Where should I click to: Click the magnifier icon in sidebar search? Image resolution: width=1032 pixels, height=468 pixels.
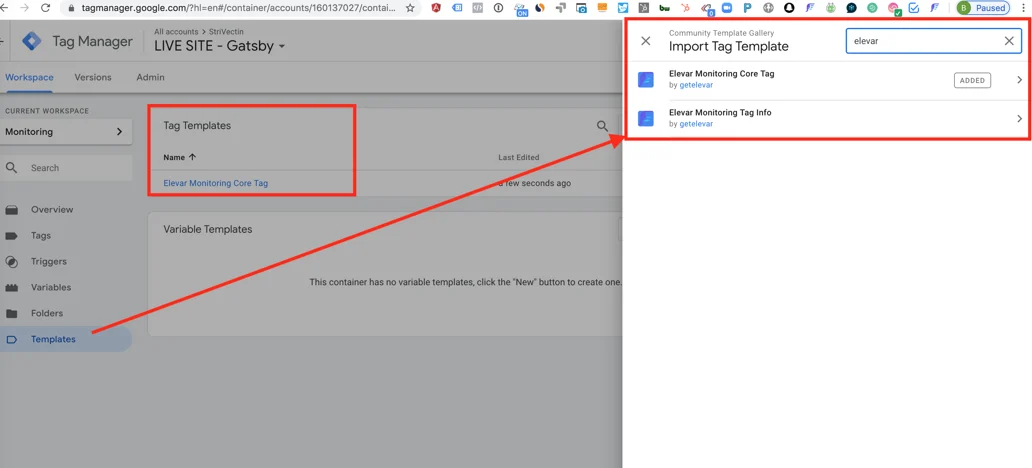coord(11,168)
